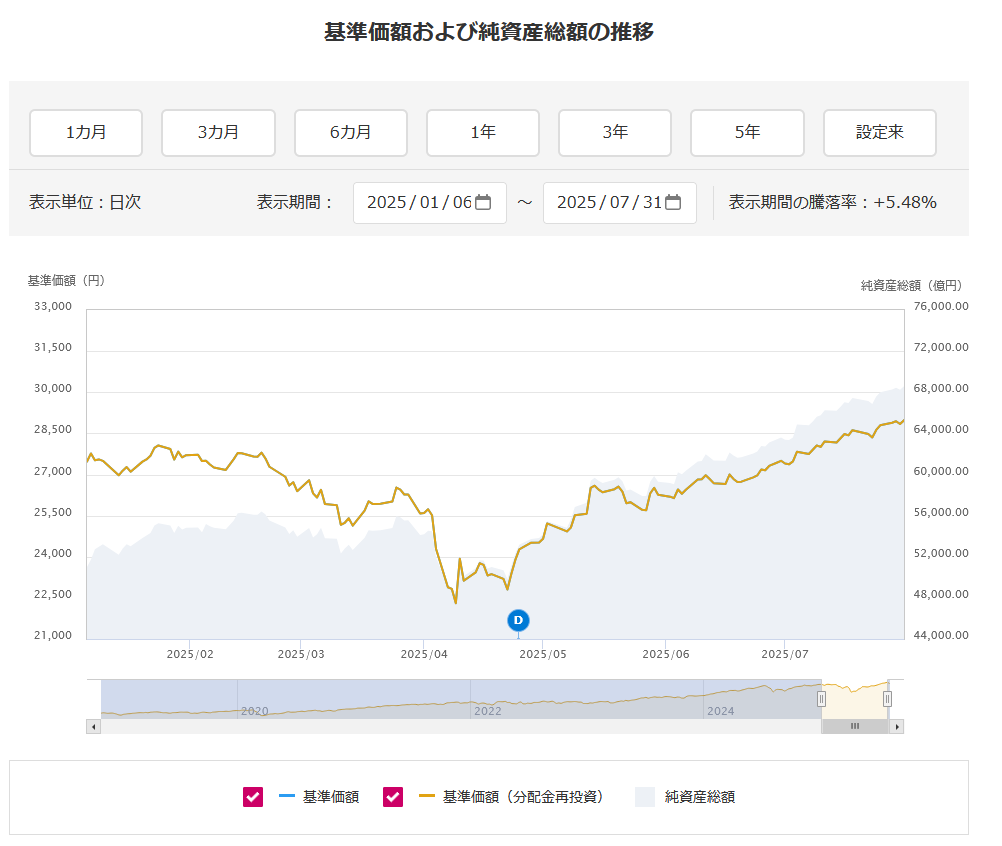Choose the 3年 period range
The height and width of the screenshot is (846, 1002).
(x=615, y=133)
